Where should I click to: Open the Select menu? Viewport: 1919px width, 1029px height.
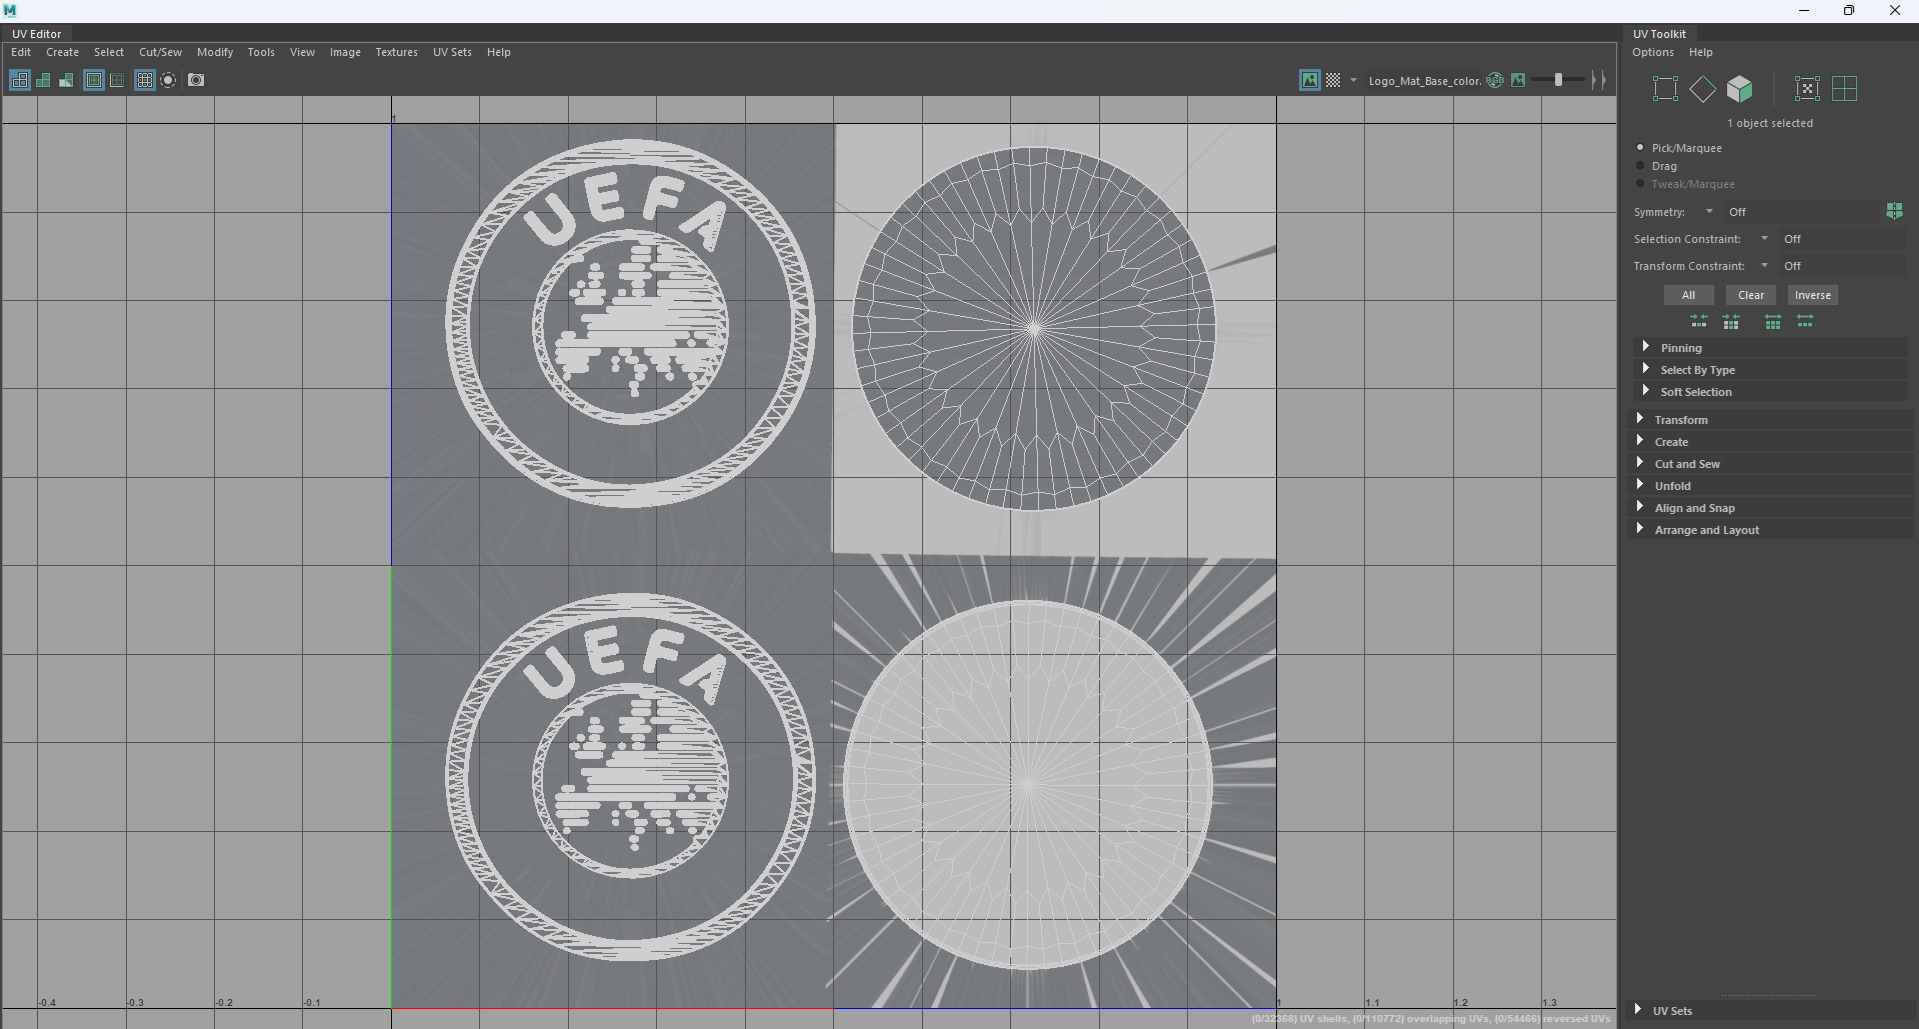pos(109,52)
